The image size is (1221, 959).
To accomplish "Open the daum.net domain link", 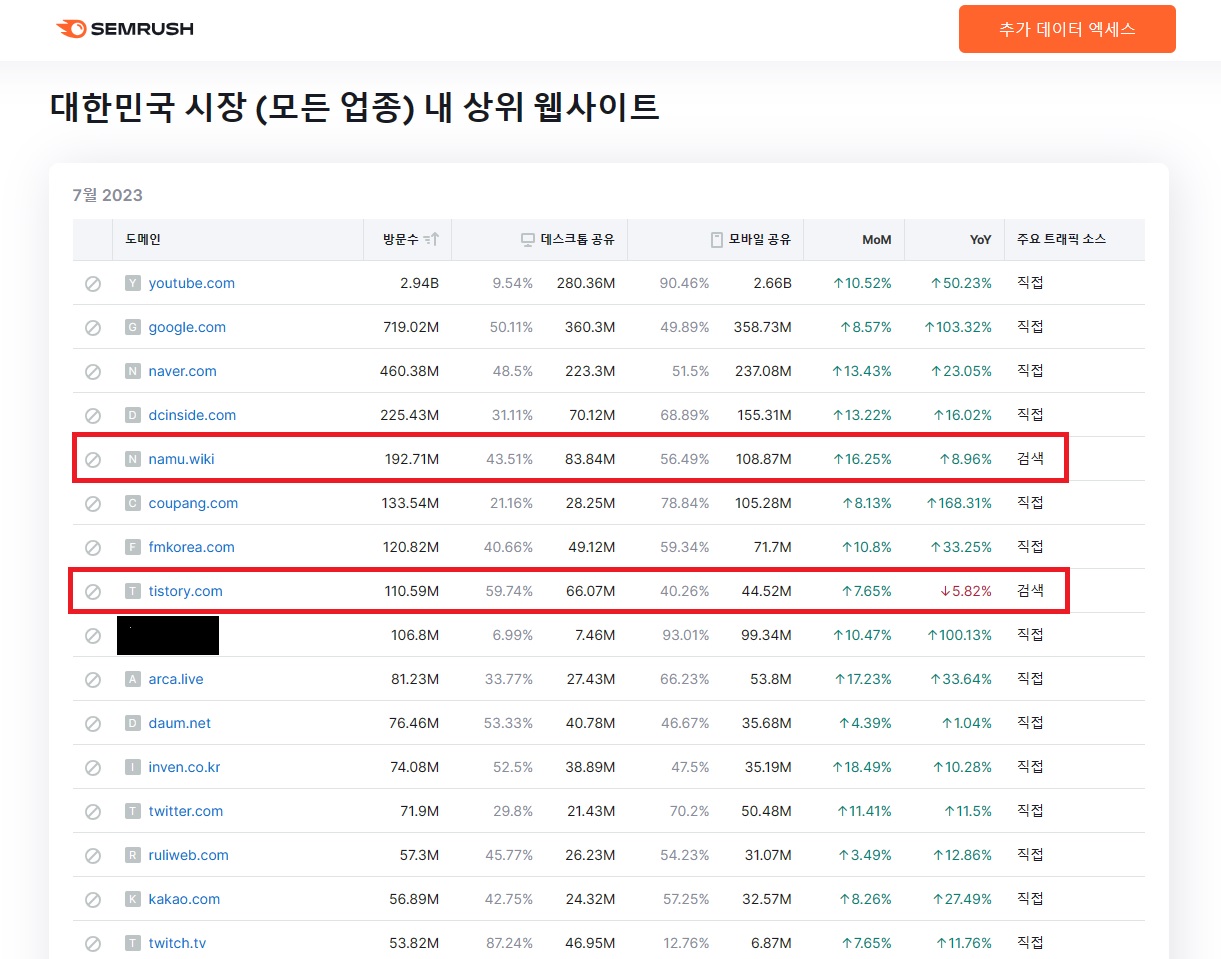I will tap(180, 723).
